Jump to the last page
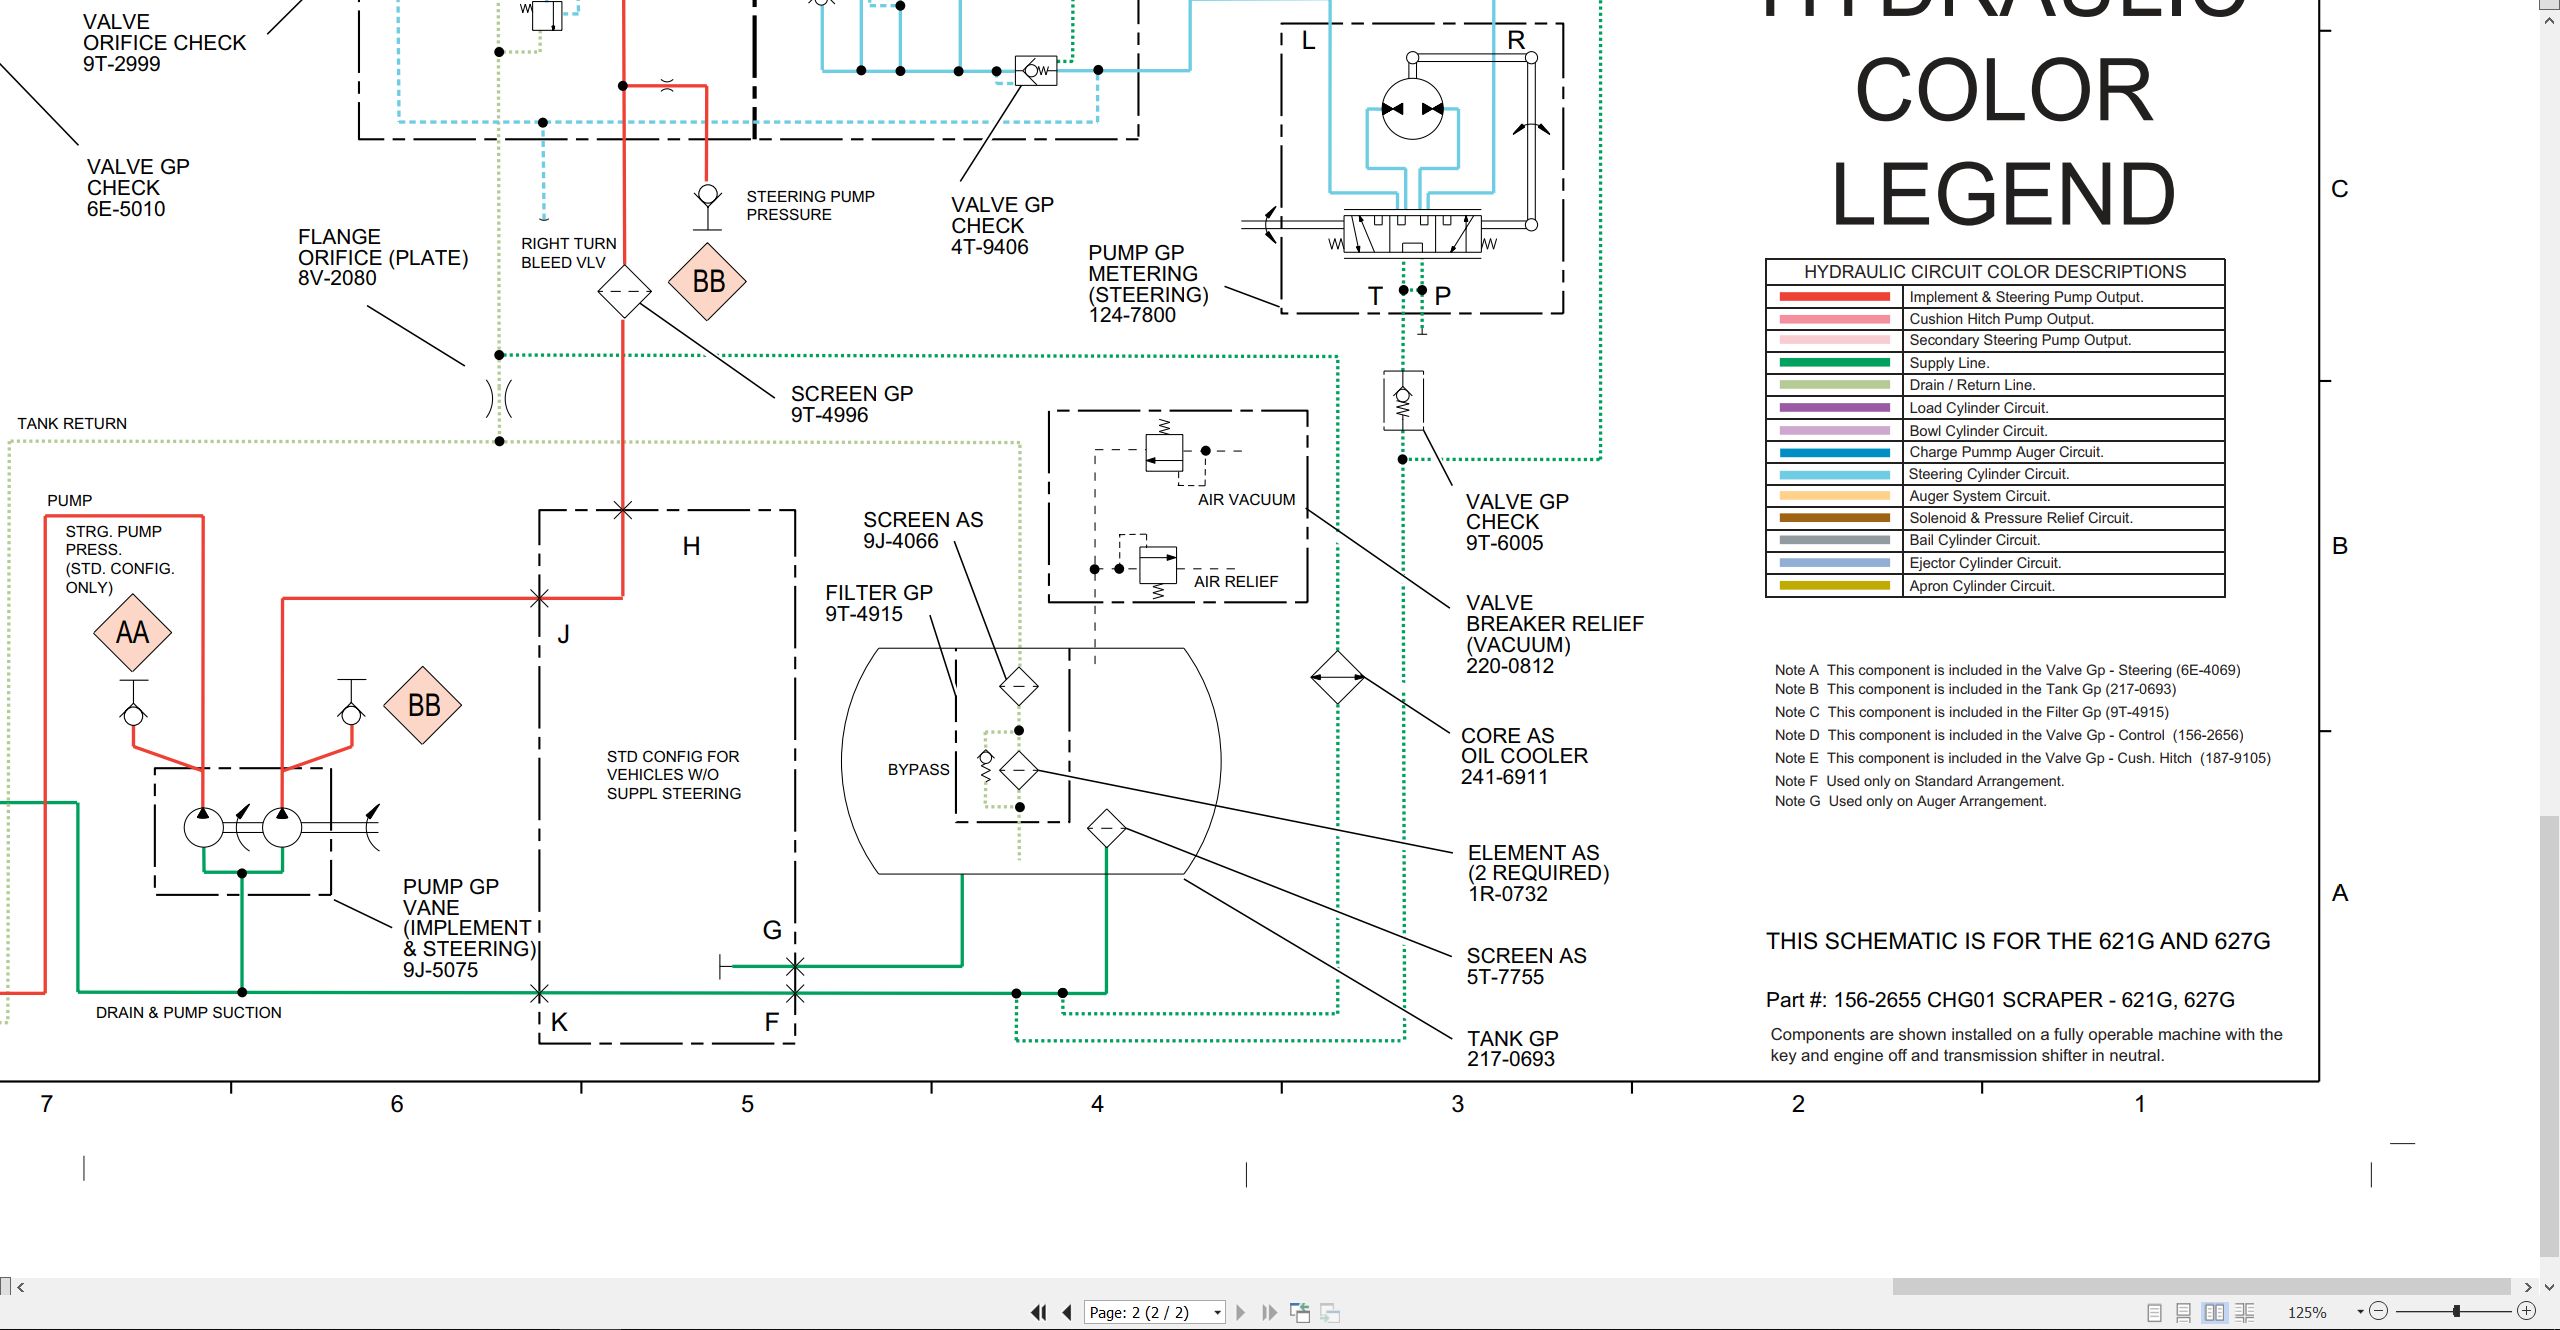Viewport: 2560px width, 1330px height. click(1269, 1312)
